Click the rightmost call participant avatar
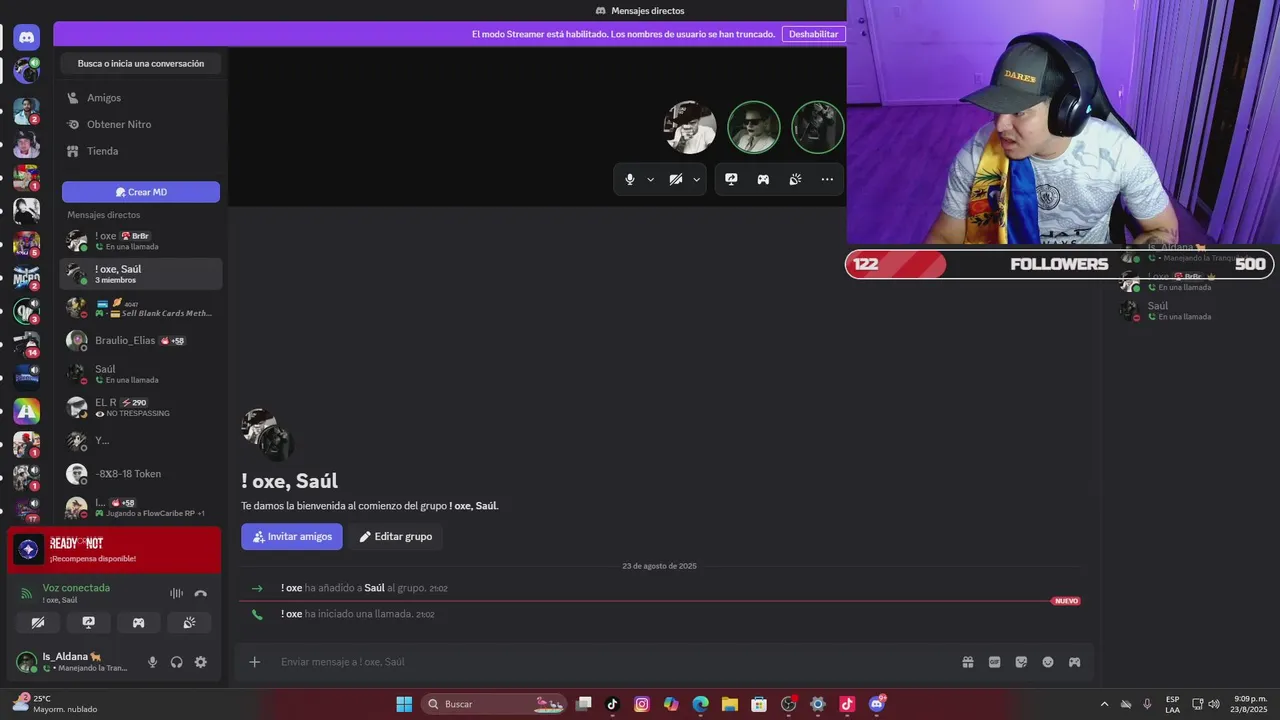 pyautogui.click(x=818, y=127)
